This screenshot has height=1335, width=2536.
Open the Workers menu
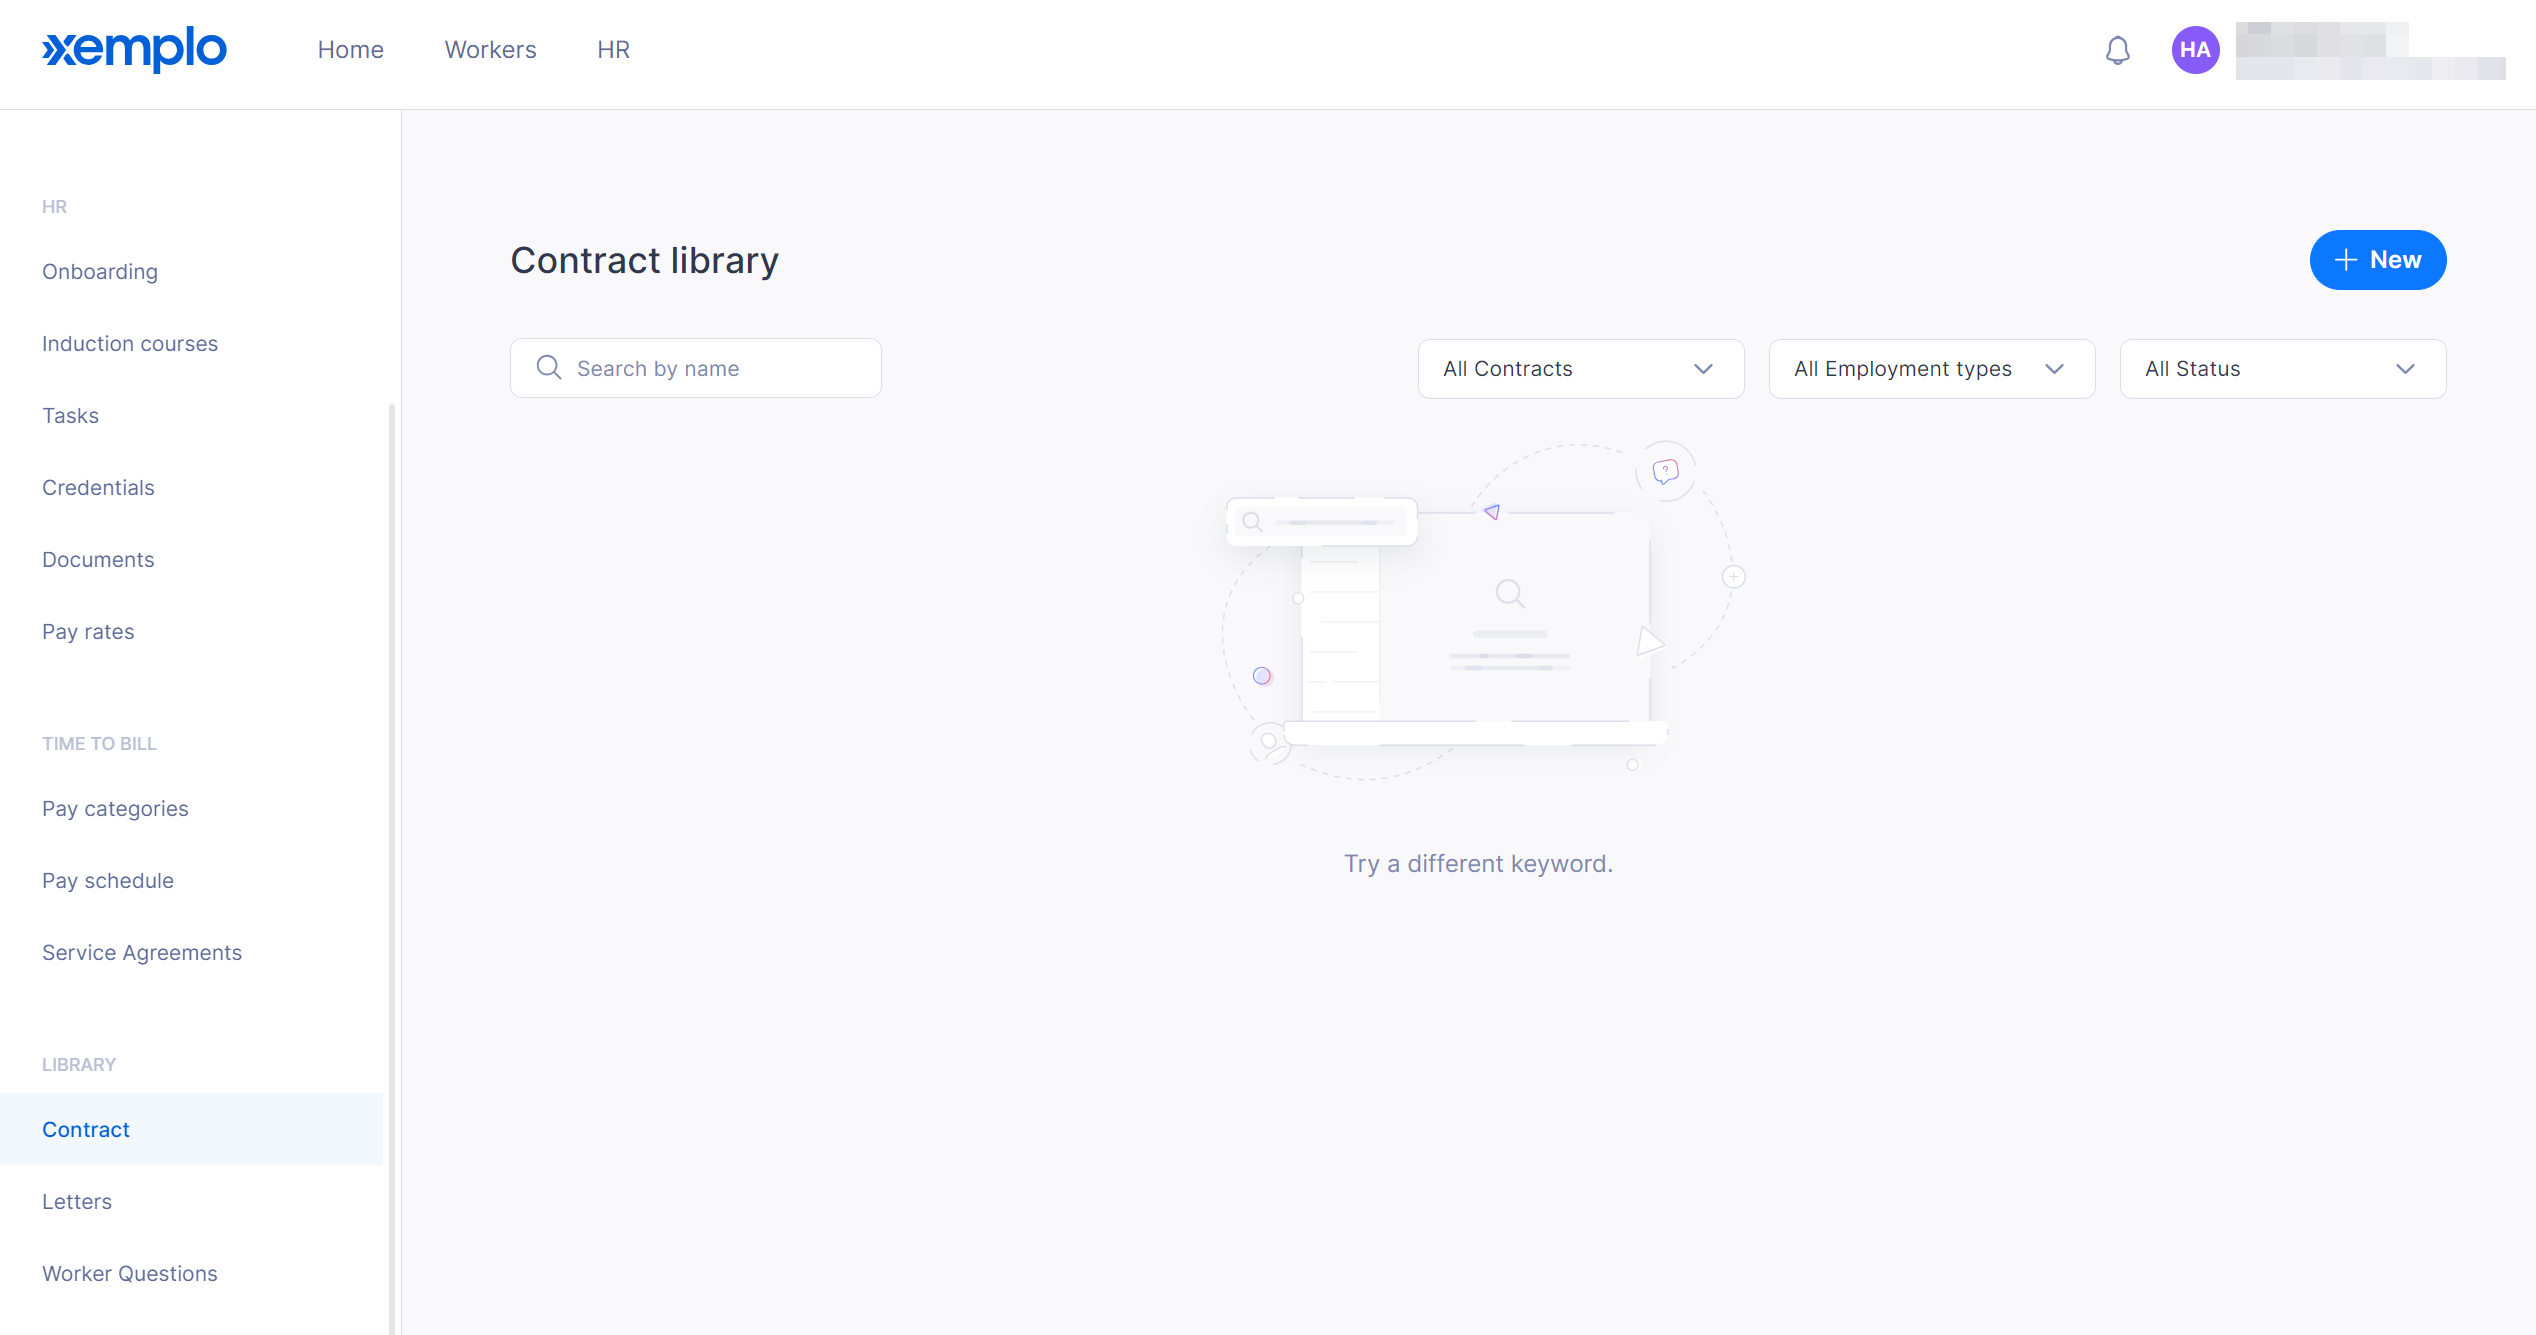(490, 50)
